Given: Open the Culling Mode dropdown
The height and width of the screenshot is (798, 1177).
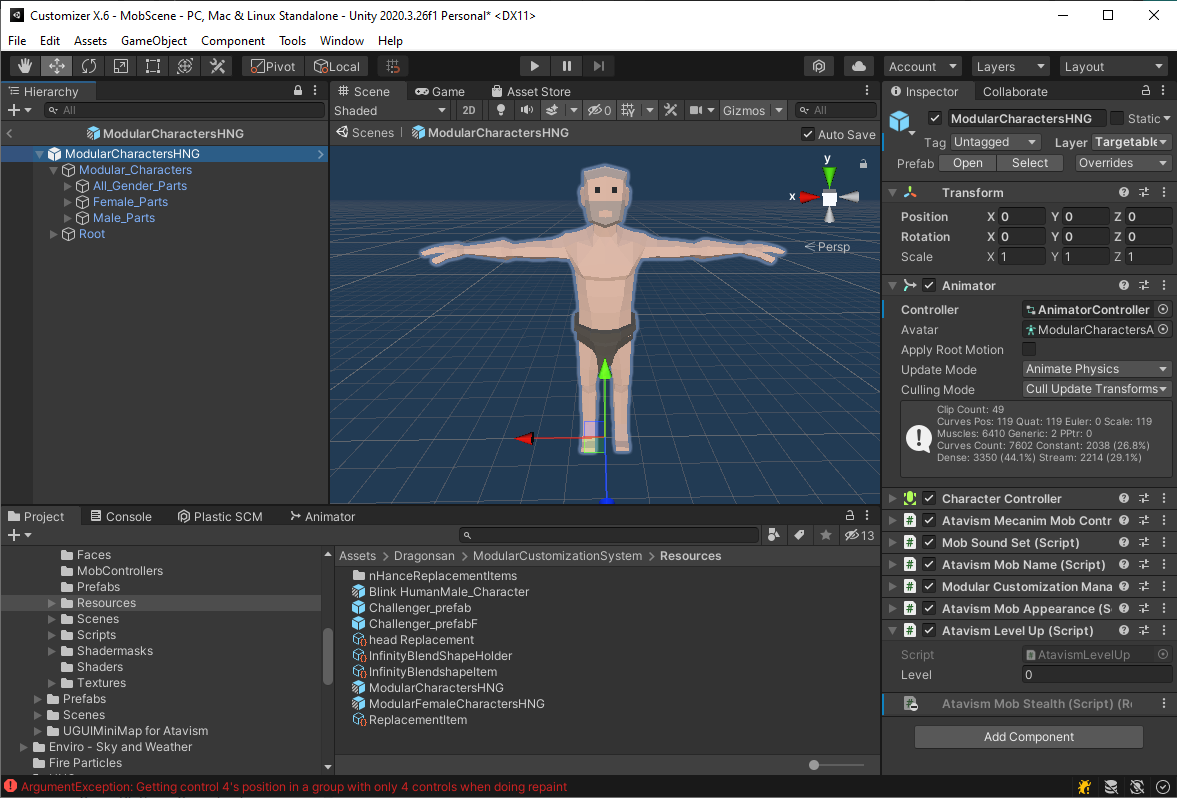Looking at the screenshot, I should (1096, 389).
